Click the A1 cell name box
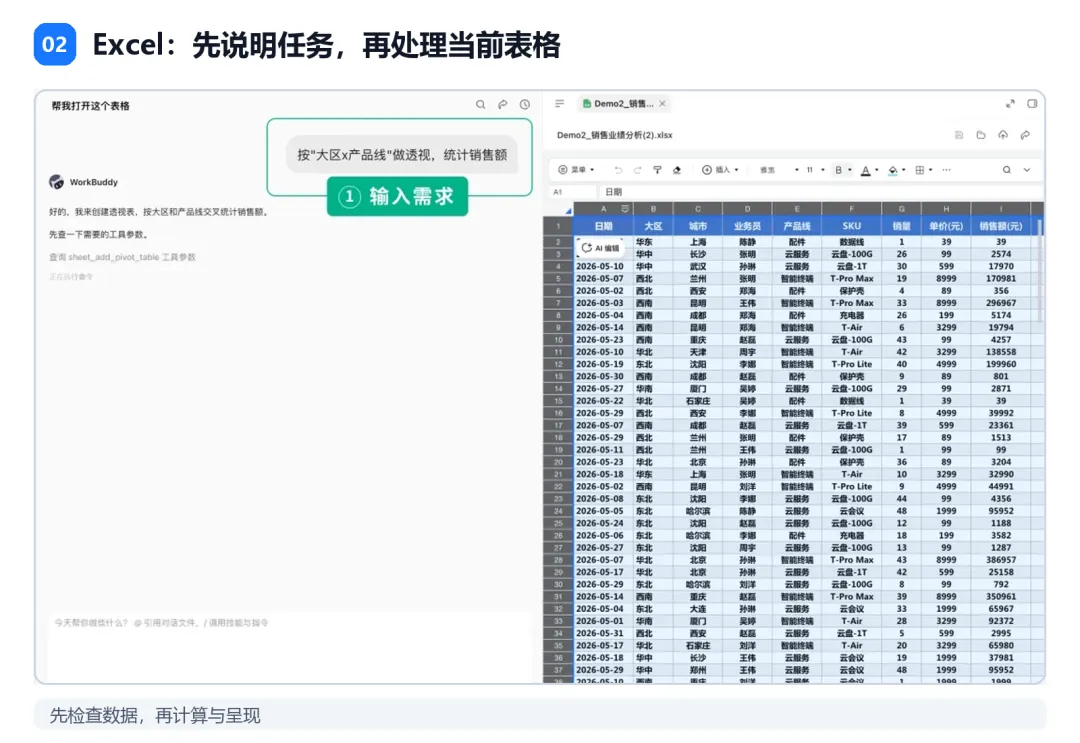Image resolution: width=1080 pixels, height=743 pixels. [572, 192]
